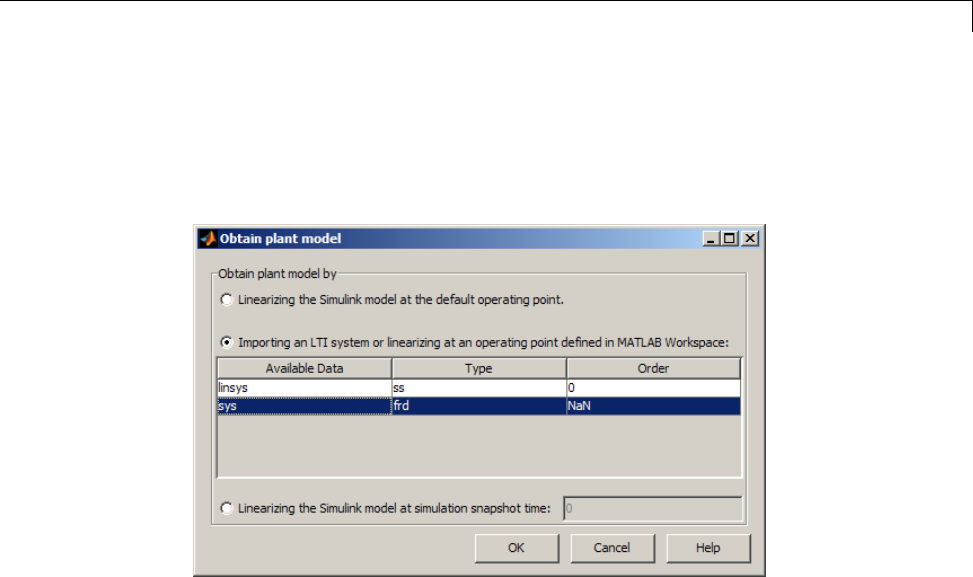The height and width of the screenshot is (577, 973).
Task: Click the Type column header
Action: [x=479, y=369]
